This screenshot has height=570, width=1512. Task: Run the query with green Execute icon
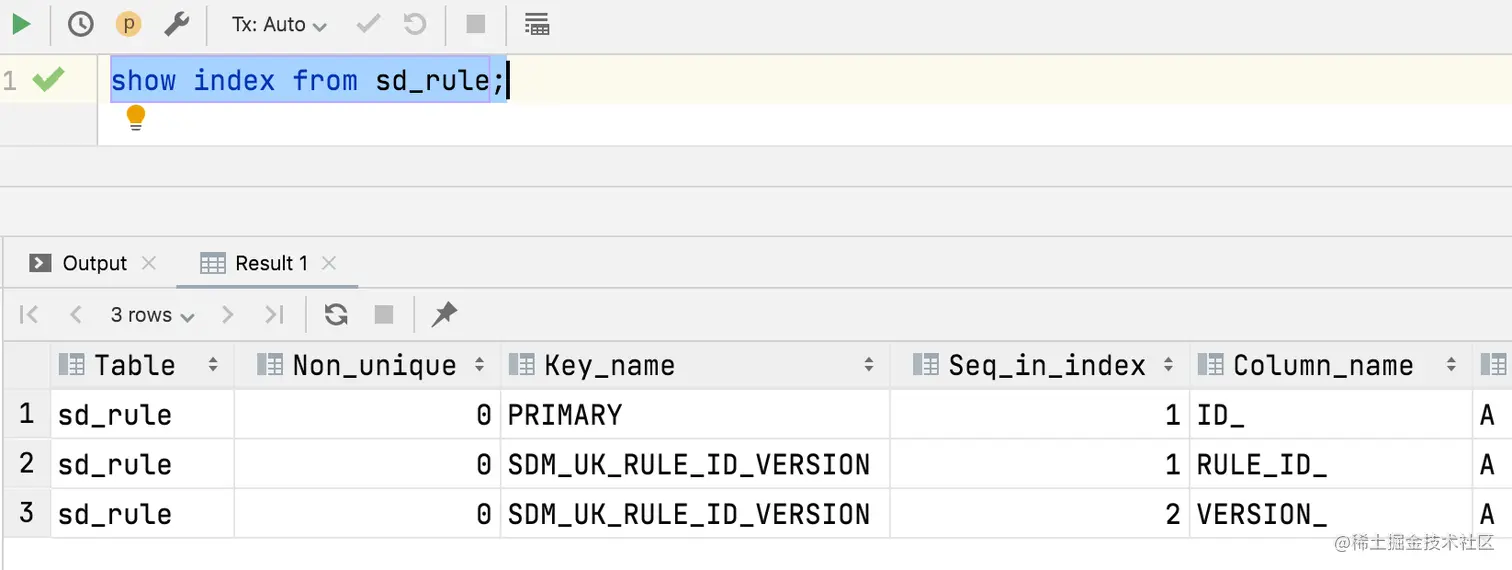21,24
